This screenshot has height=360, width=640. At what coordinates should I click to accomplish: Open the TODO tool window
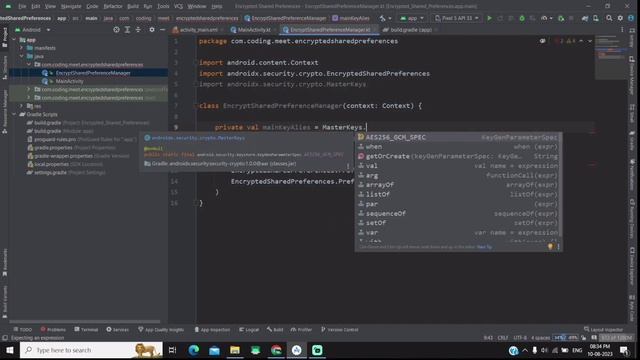click(22, 329)
